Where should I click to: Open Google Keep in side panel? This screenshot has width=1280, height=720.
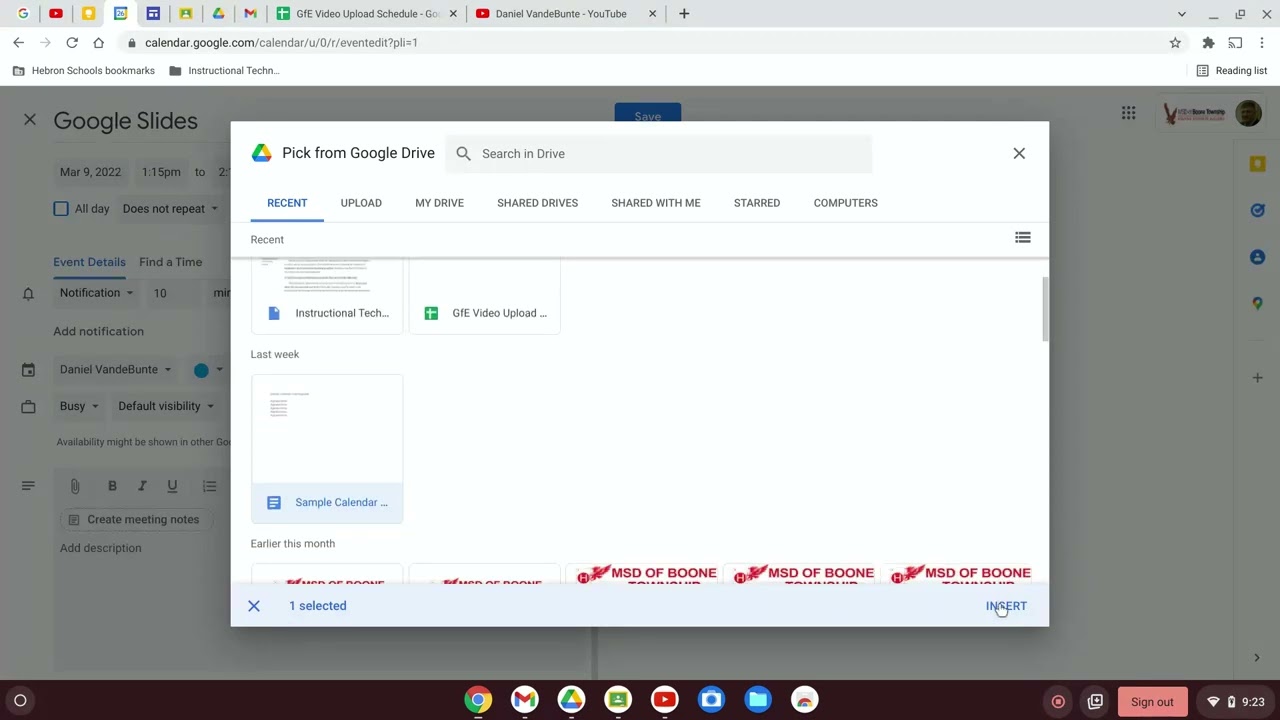click(1257, 164)
